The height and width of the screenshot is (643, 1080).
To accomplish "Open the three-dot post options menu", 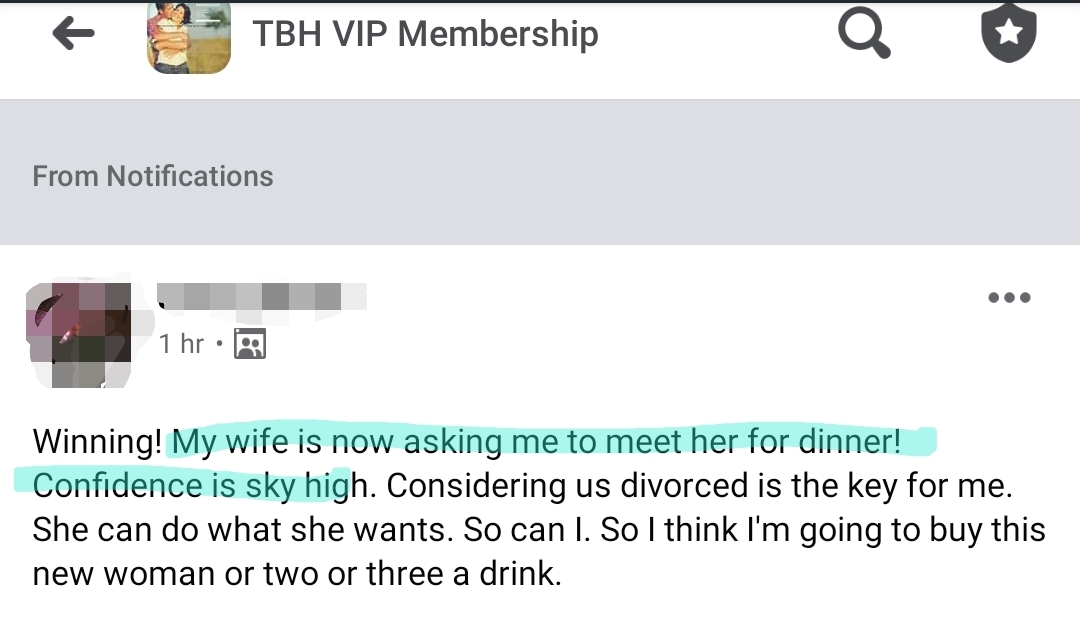I will click(x=1008, y=298).
